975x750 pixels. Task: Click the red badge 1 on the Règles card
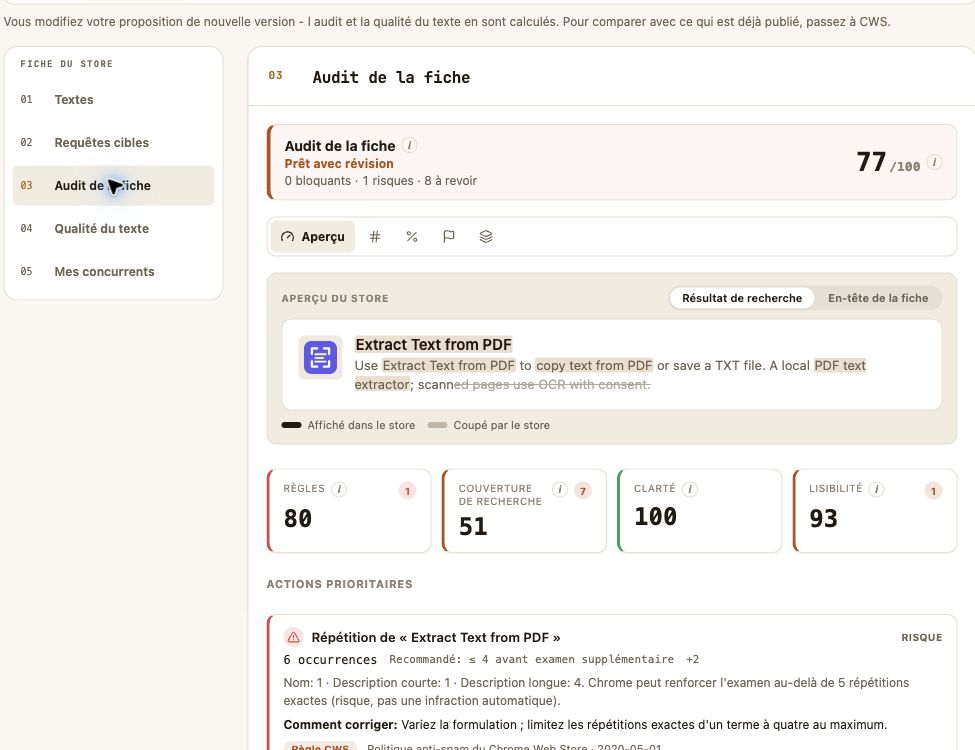click(407, 491)
